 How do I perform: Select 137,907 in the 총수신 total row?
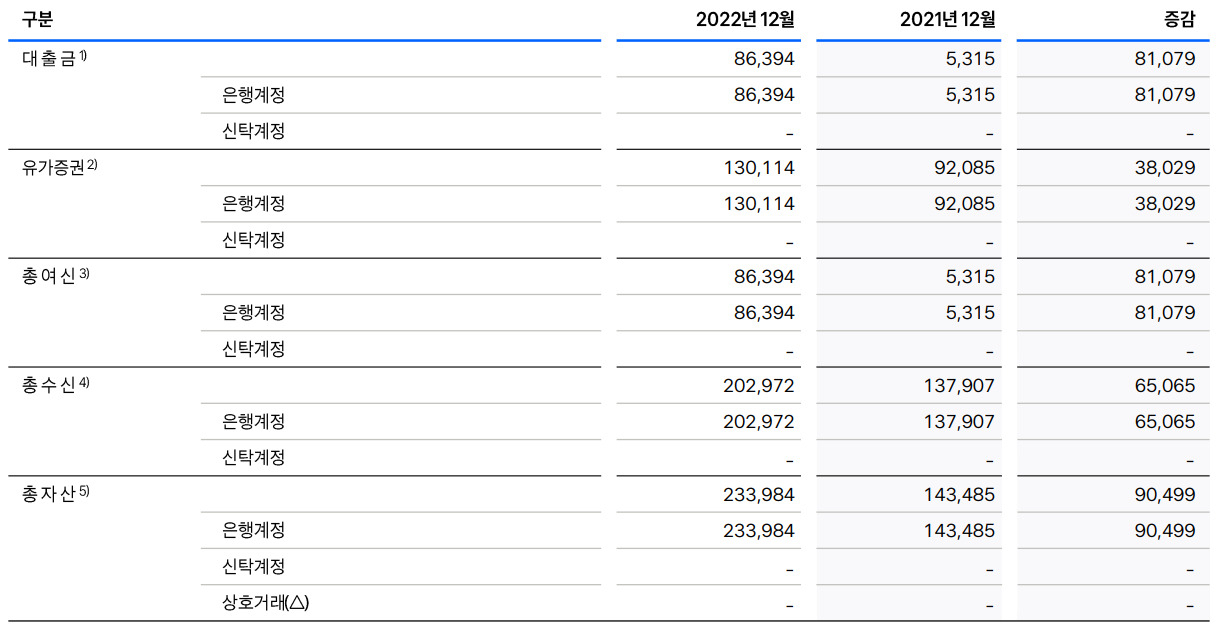click(x=959, y=385)
